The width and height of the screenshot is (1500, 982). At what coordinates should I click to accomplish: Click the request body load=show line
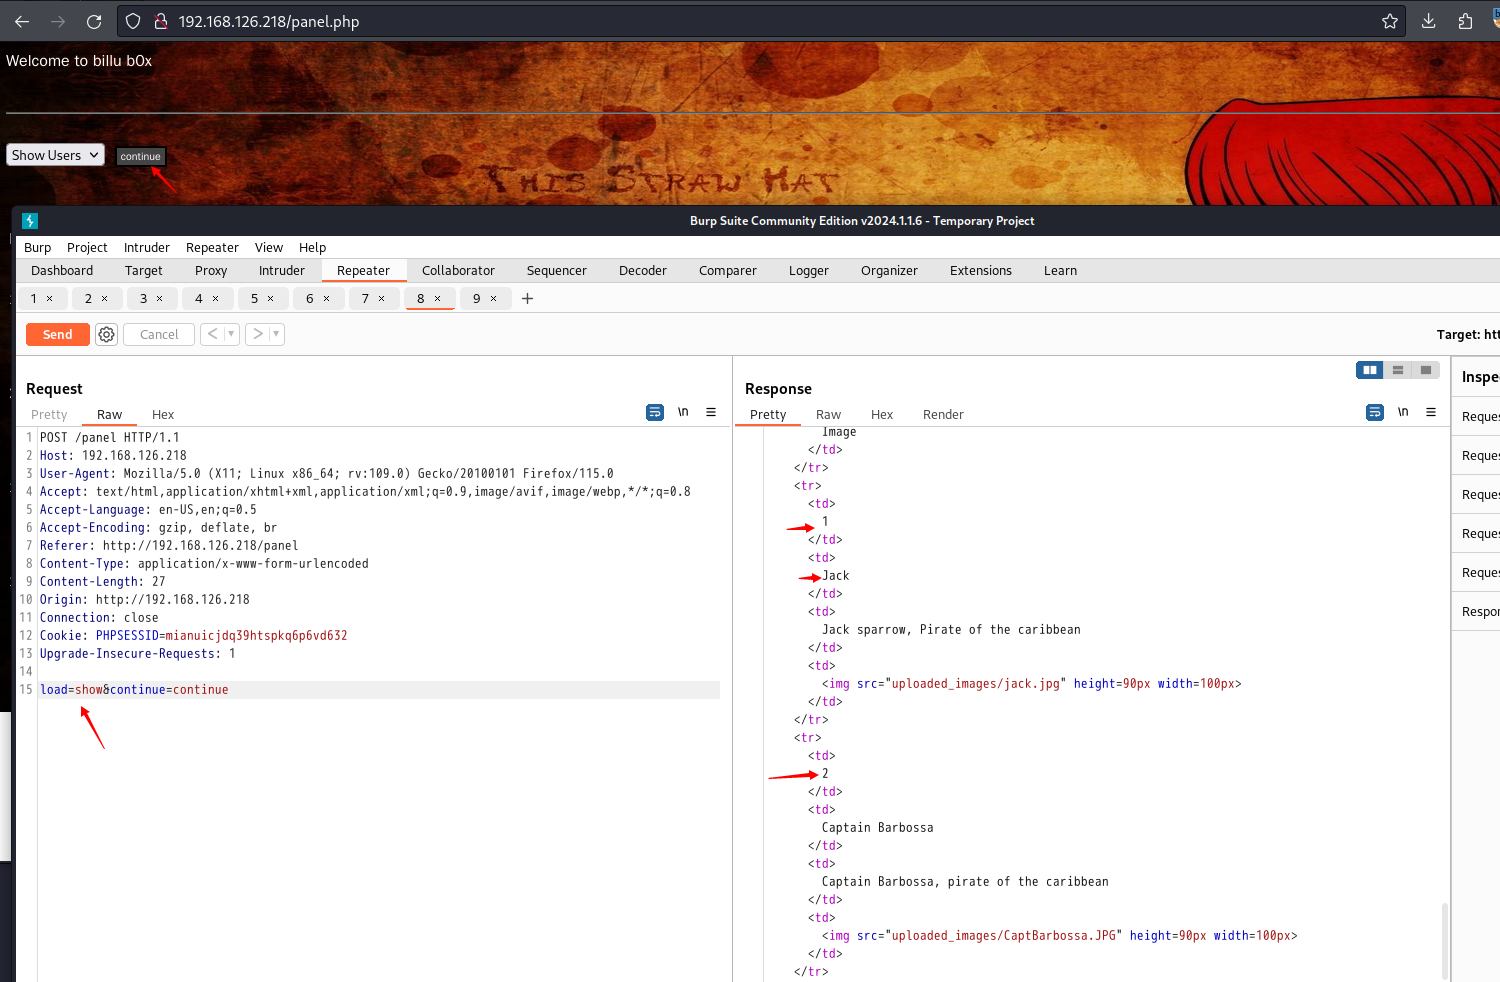380,690
